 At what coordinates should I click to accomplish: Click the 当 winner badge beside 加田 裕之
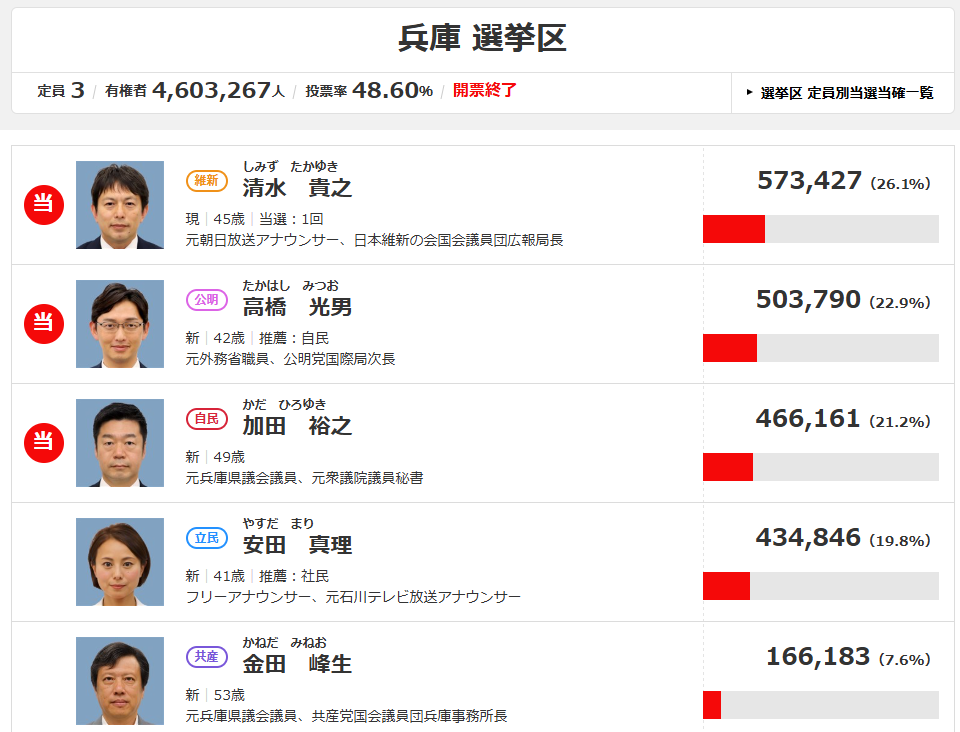(x=43, y=443)
